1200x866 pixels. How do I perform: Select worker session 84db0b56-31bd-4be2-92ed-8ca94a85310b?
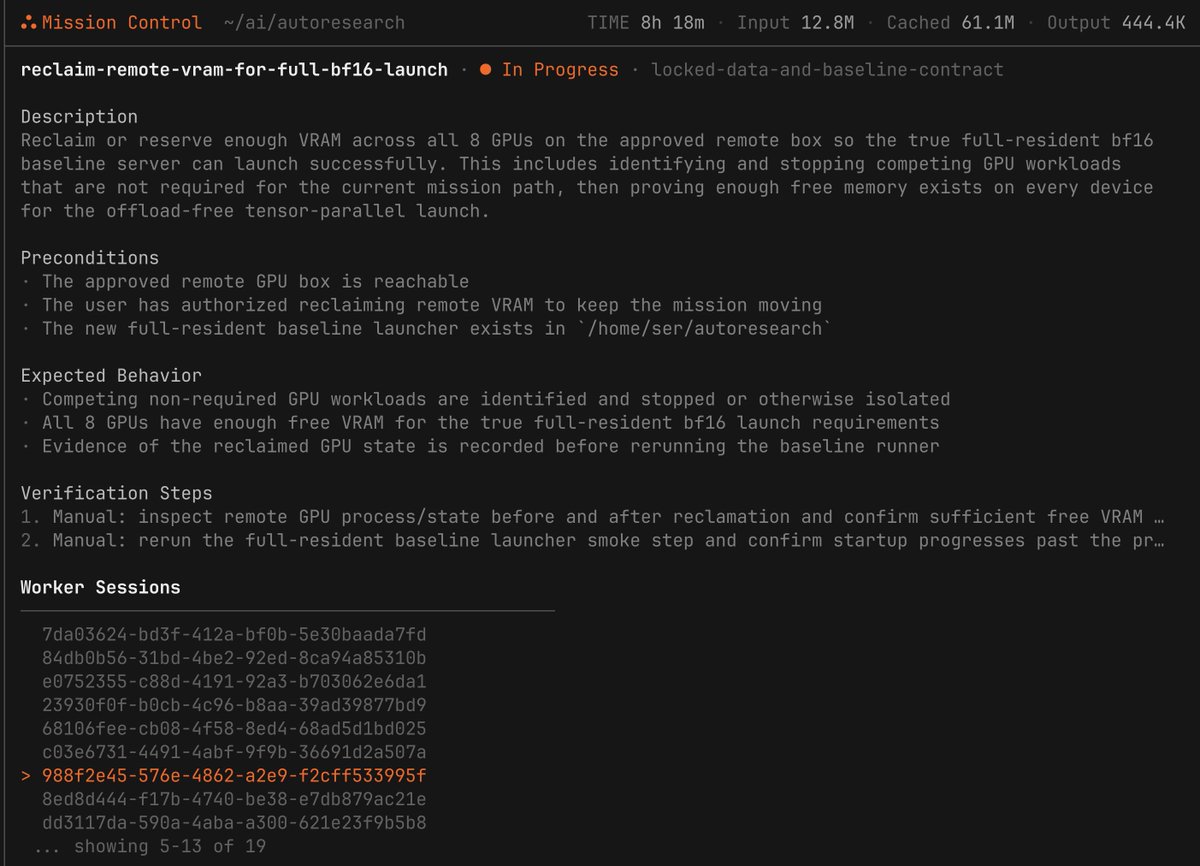coord(234,658)
